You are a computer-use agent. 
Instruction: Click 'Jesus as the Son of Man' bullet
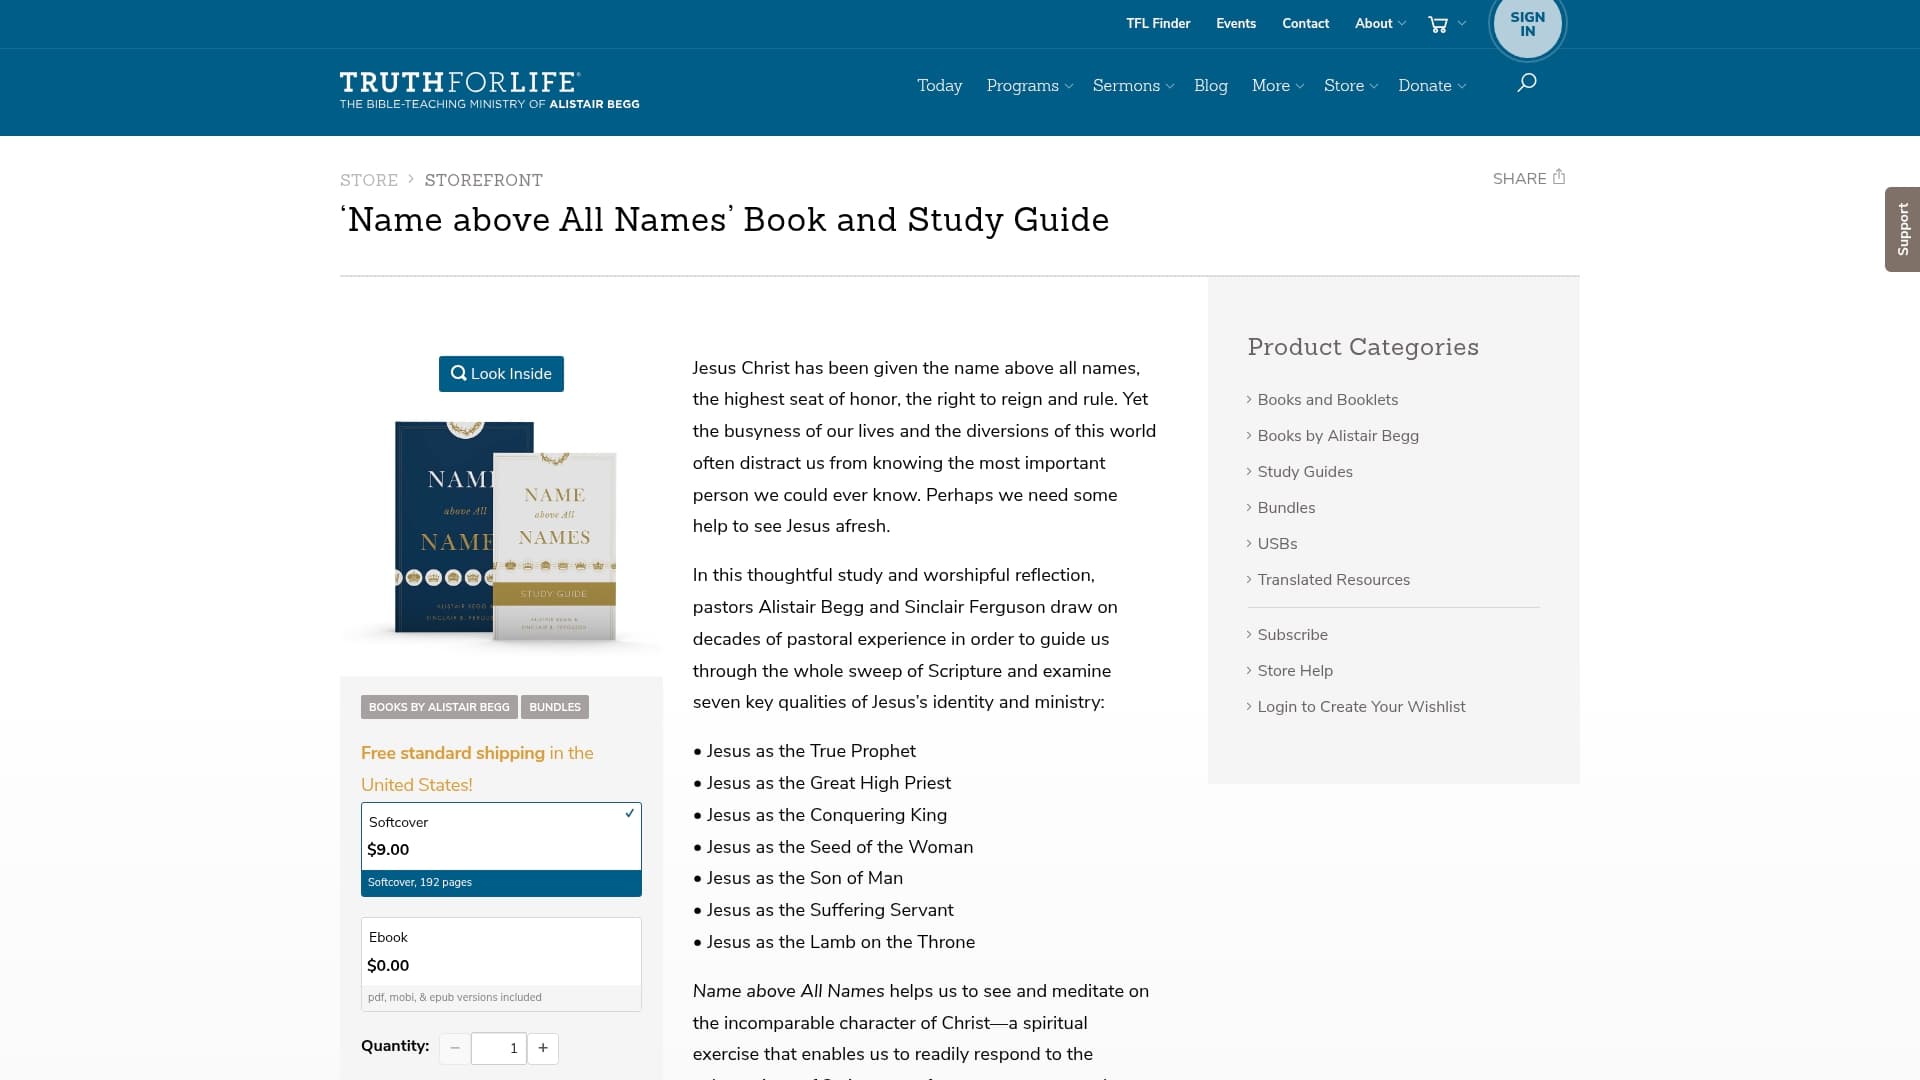(805, 878)
